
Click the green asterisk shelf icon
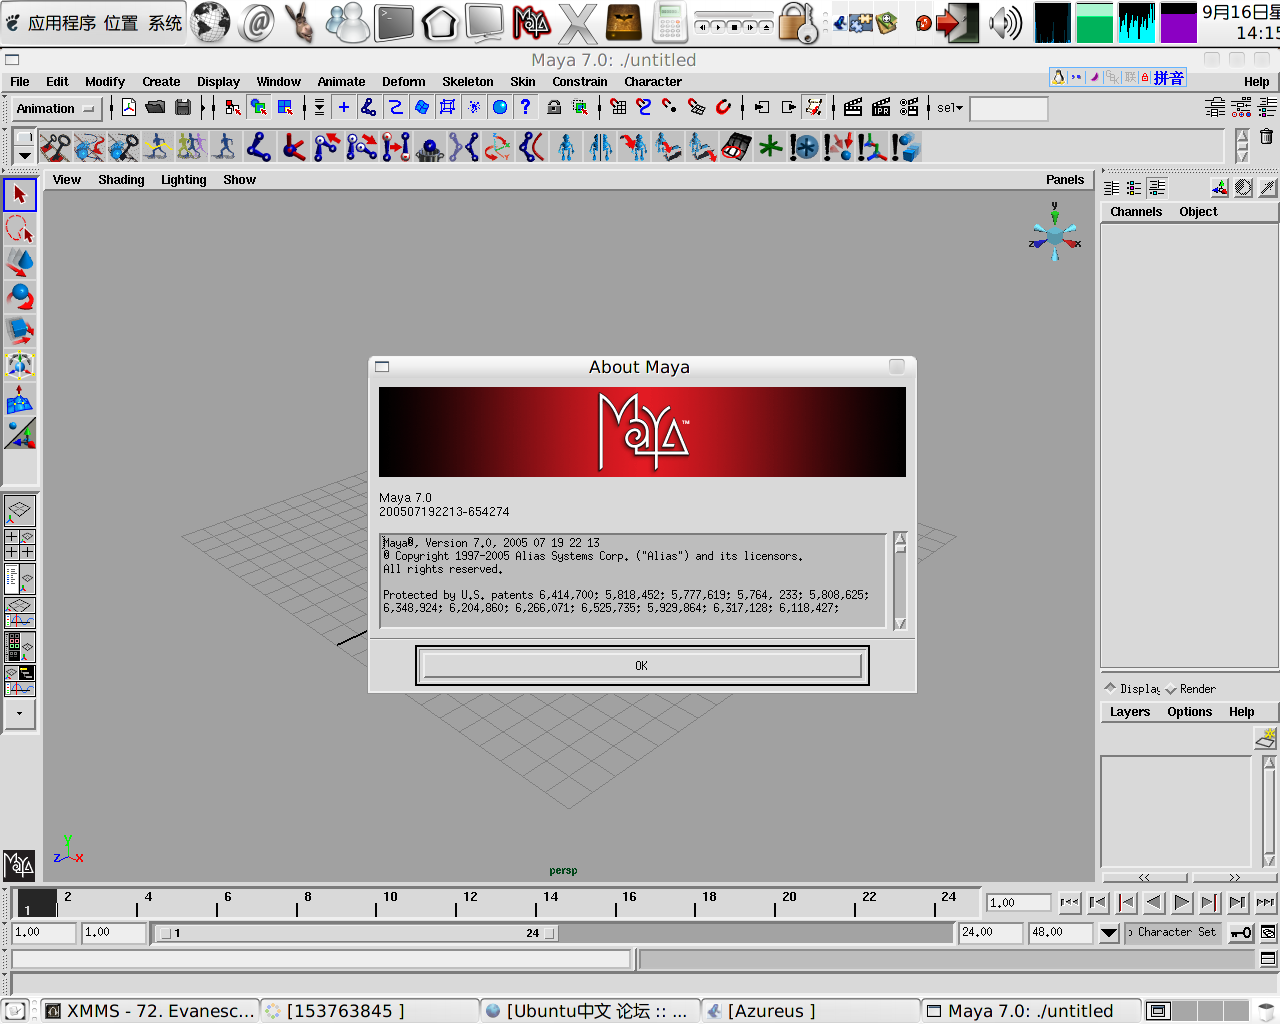(x=769, y=147)
